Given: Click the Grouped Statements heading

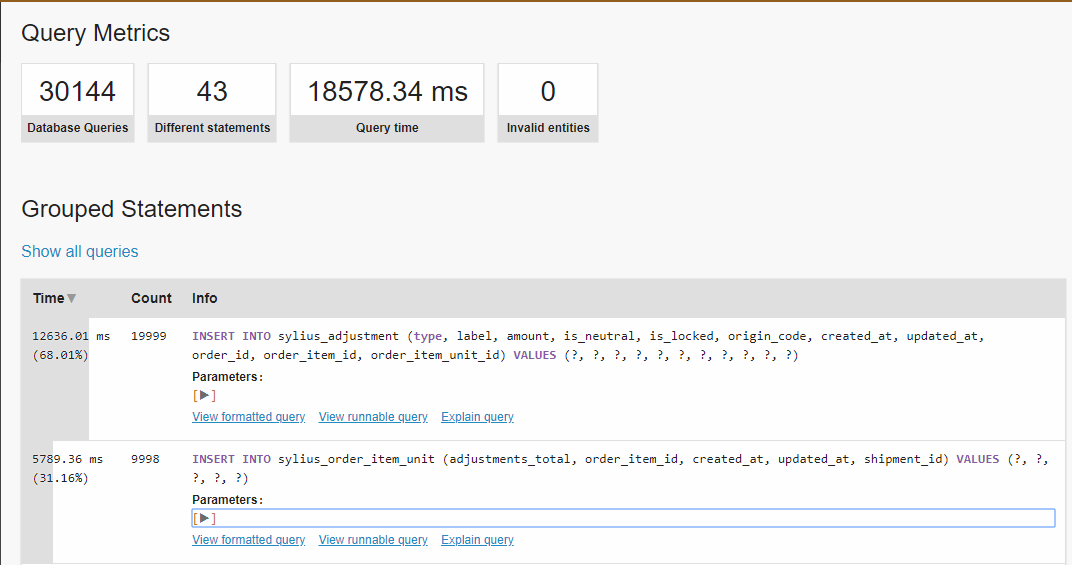Looking at the screenshot, I should [131, 209].
